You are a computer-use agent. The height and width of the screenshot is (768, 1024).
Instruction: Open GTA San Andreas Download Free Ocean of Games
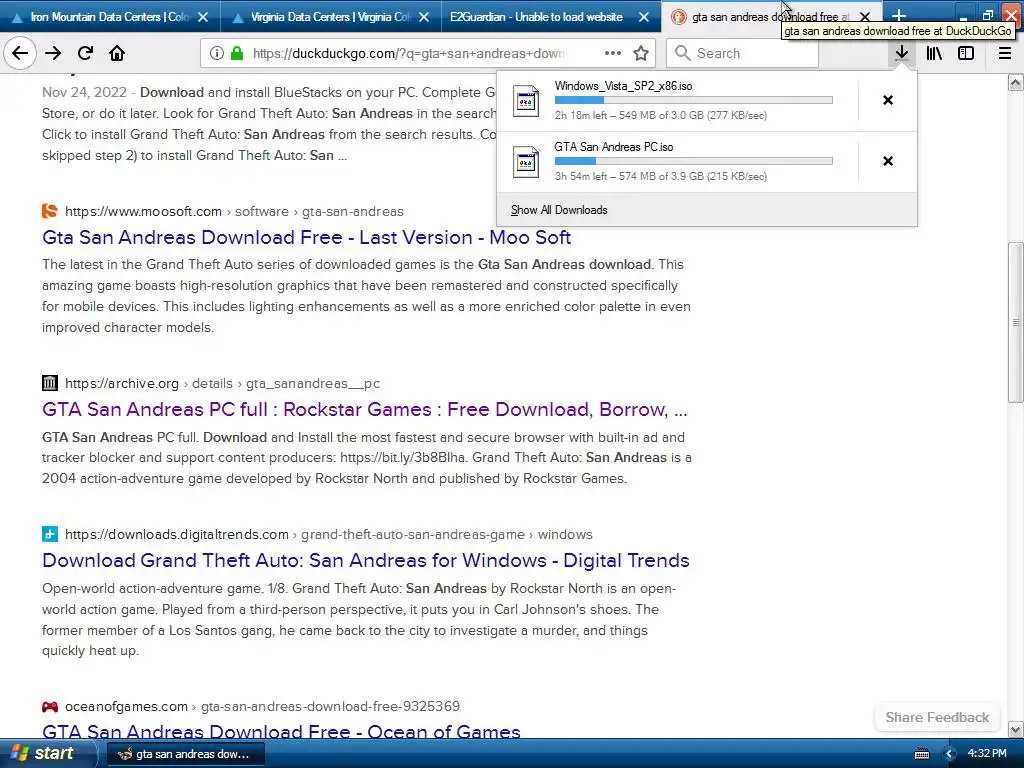click(281, 731)
